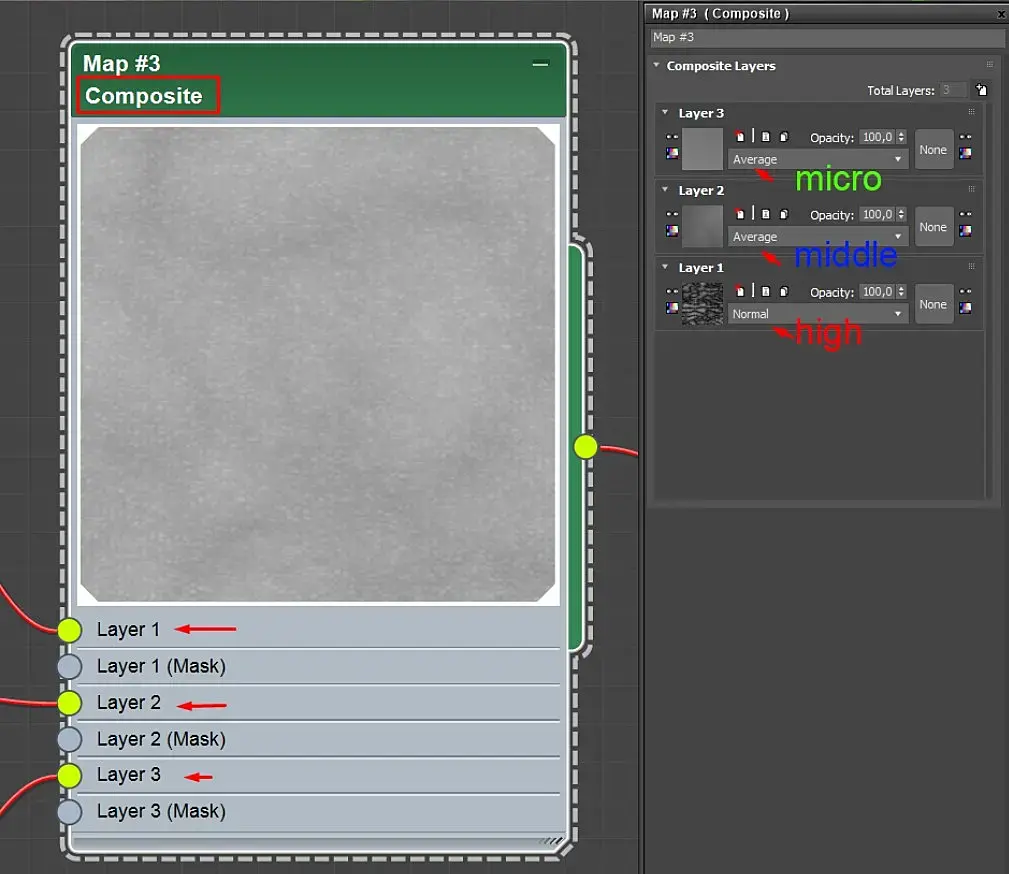Open Layer 2 Average blend mode dropdown

pyautogui.click(x=818, y=236)
